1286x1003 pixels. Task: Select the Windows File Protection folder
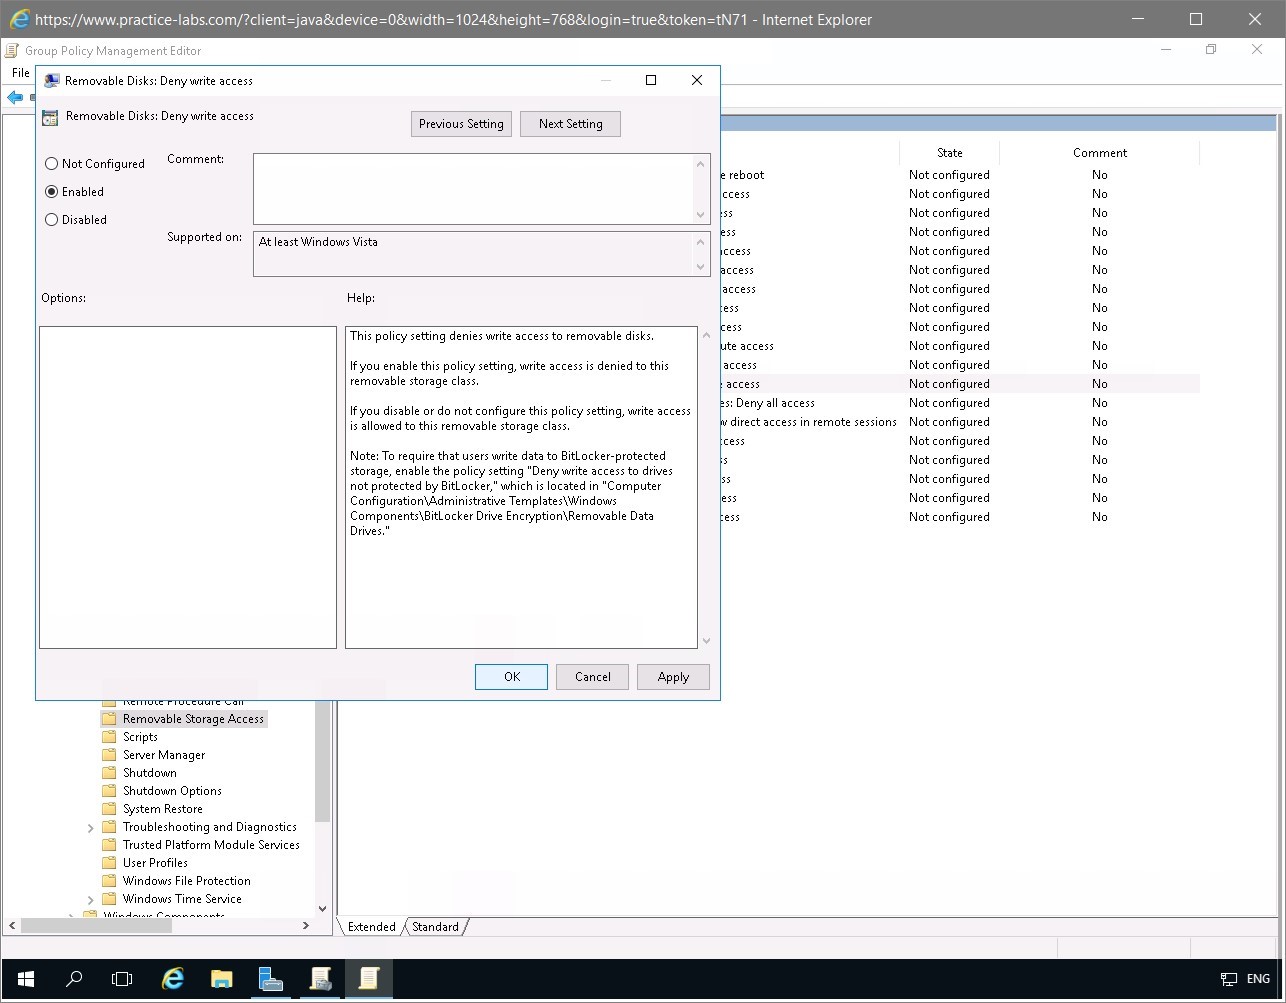pyautogui.click(x=186, y=880)
